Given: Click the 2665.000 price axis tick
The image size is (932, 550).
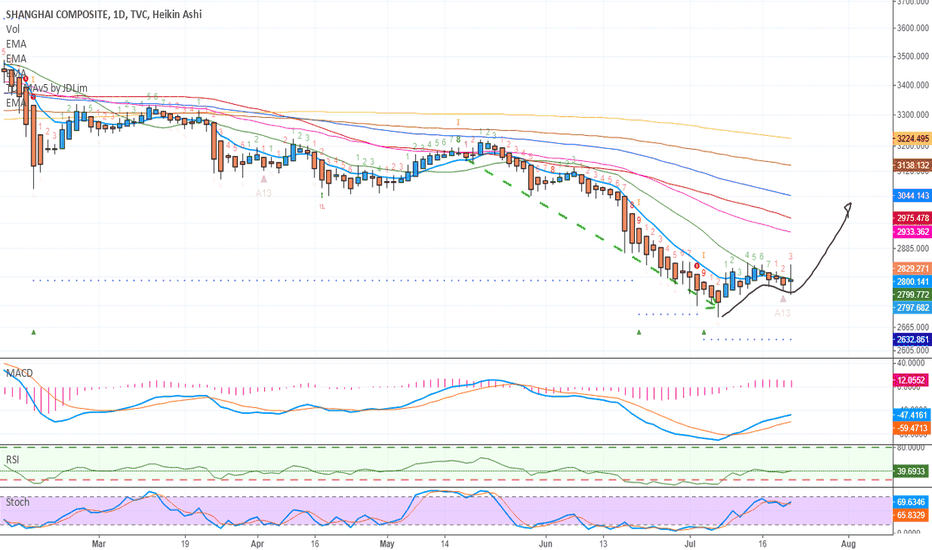Looking at the screenshot, I should (x=913, y=327).
